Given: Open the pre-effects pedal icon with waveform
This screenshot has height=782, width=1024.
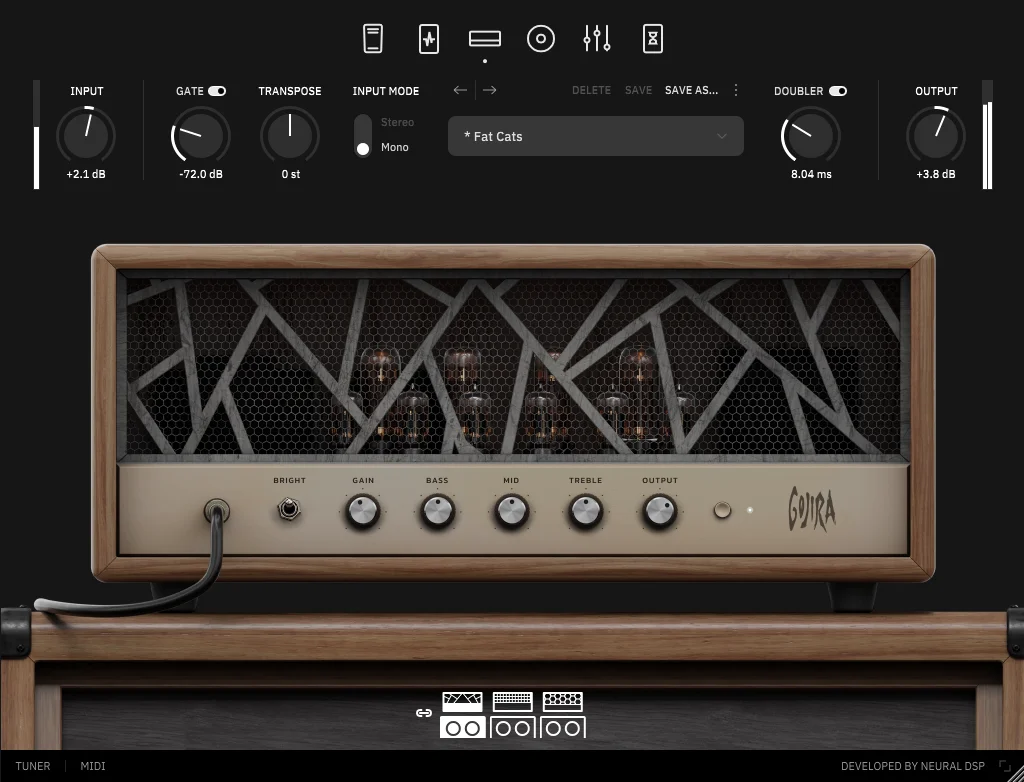Looking at the screenshot, I should tap(428, 39).
